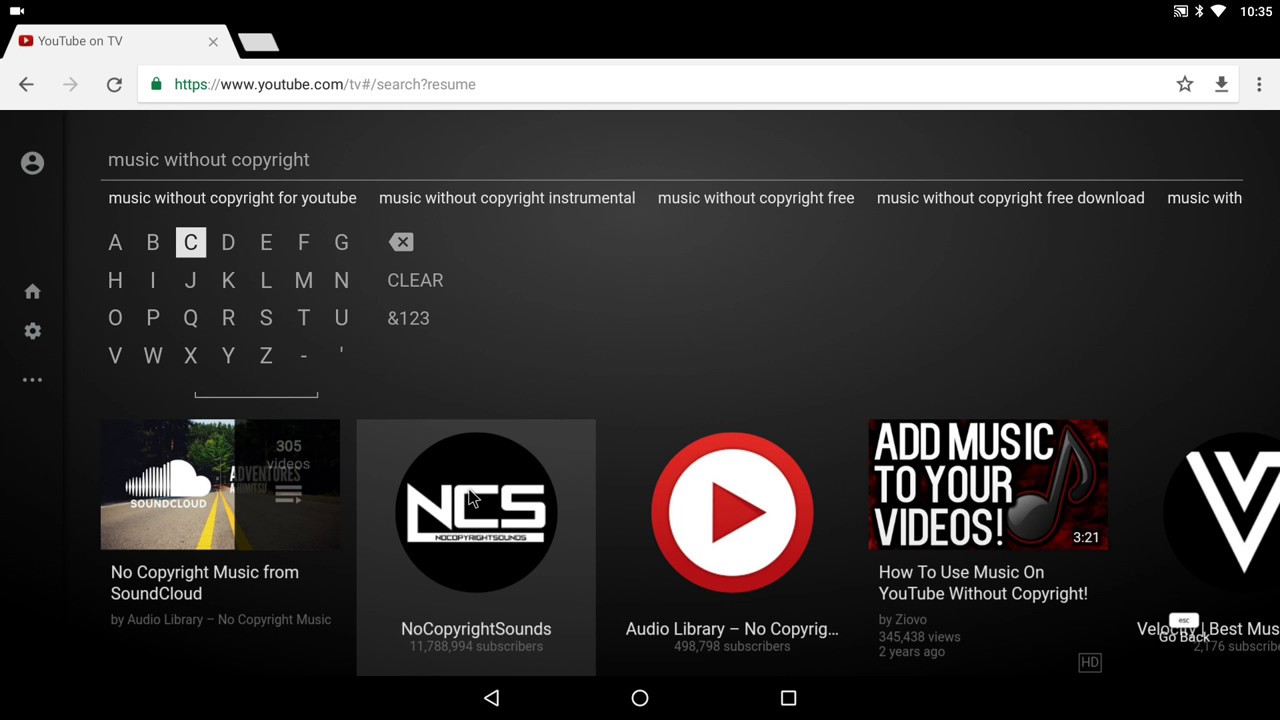1280x720 pixels.
Task: Open the account profile icon in sidebar
Action: [32, 163]
